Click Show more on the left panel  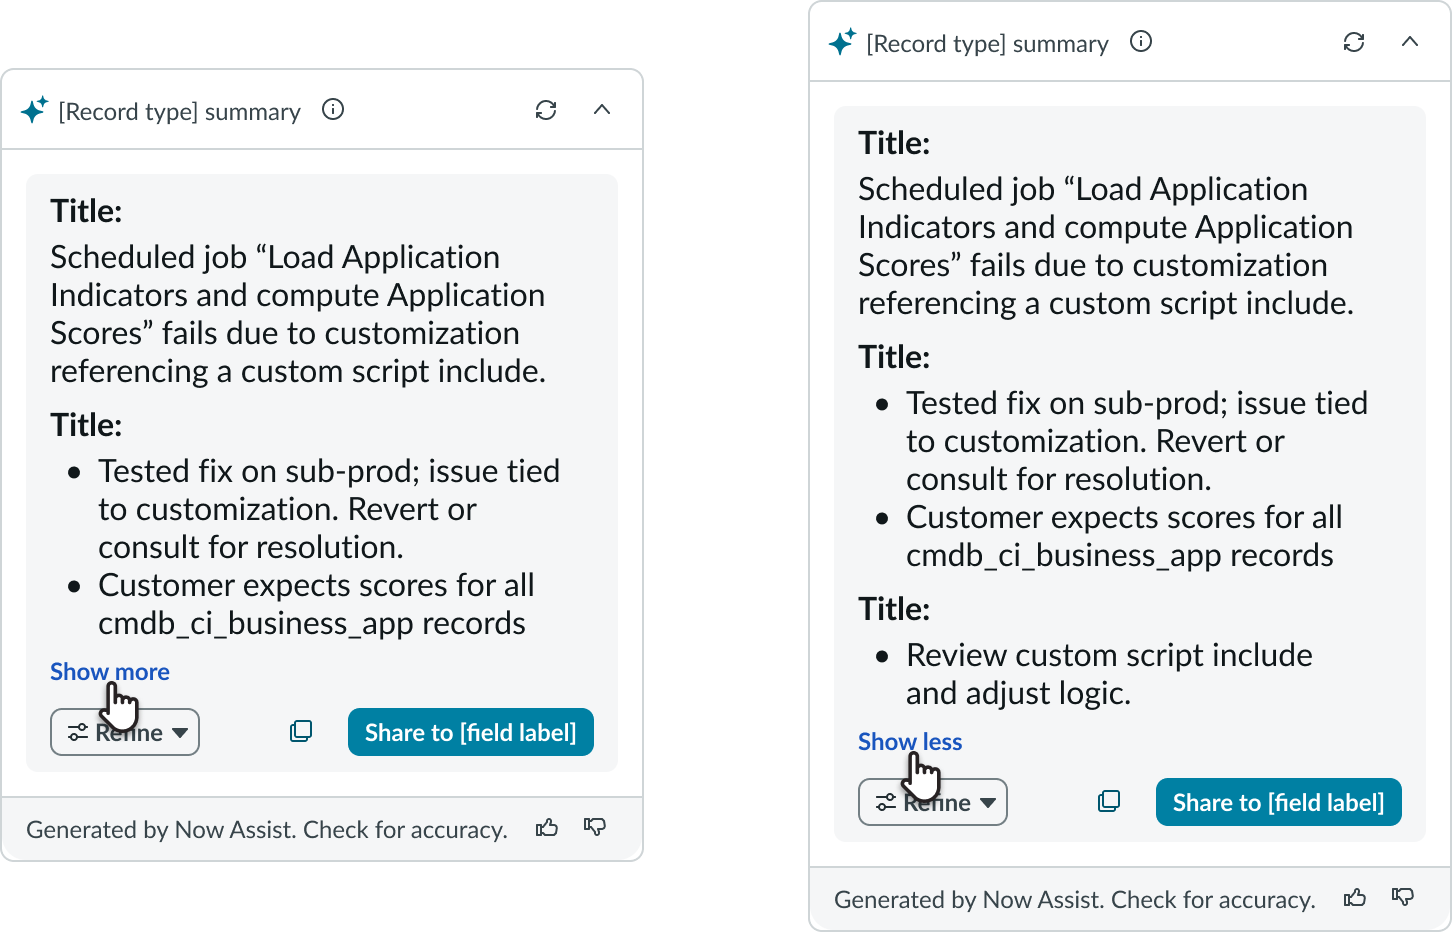[x=109, y=671]
